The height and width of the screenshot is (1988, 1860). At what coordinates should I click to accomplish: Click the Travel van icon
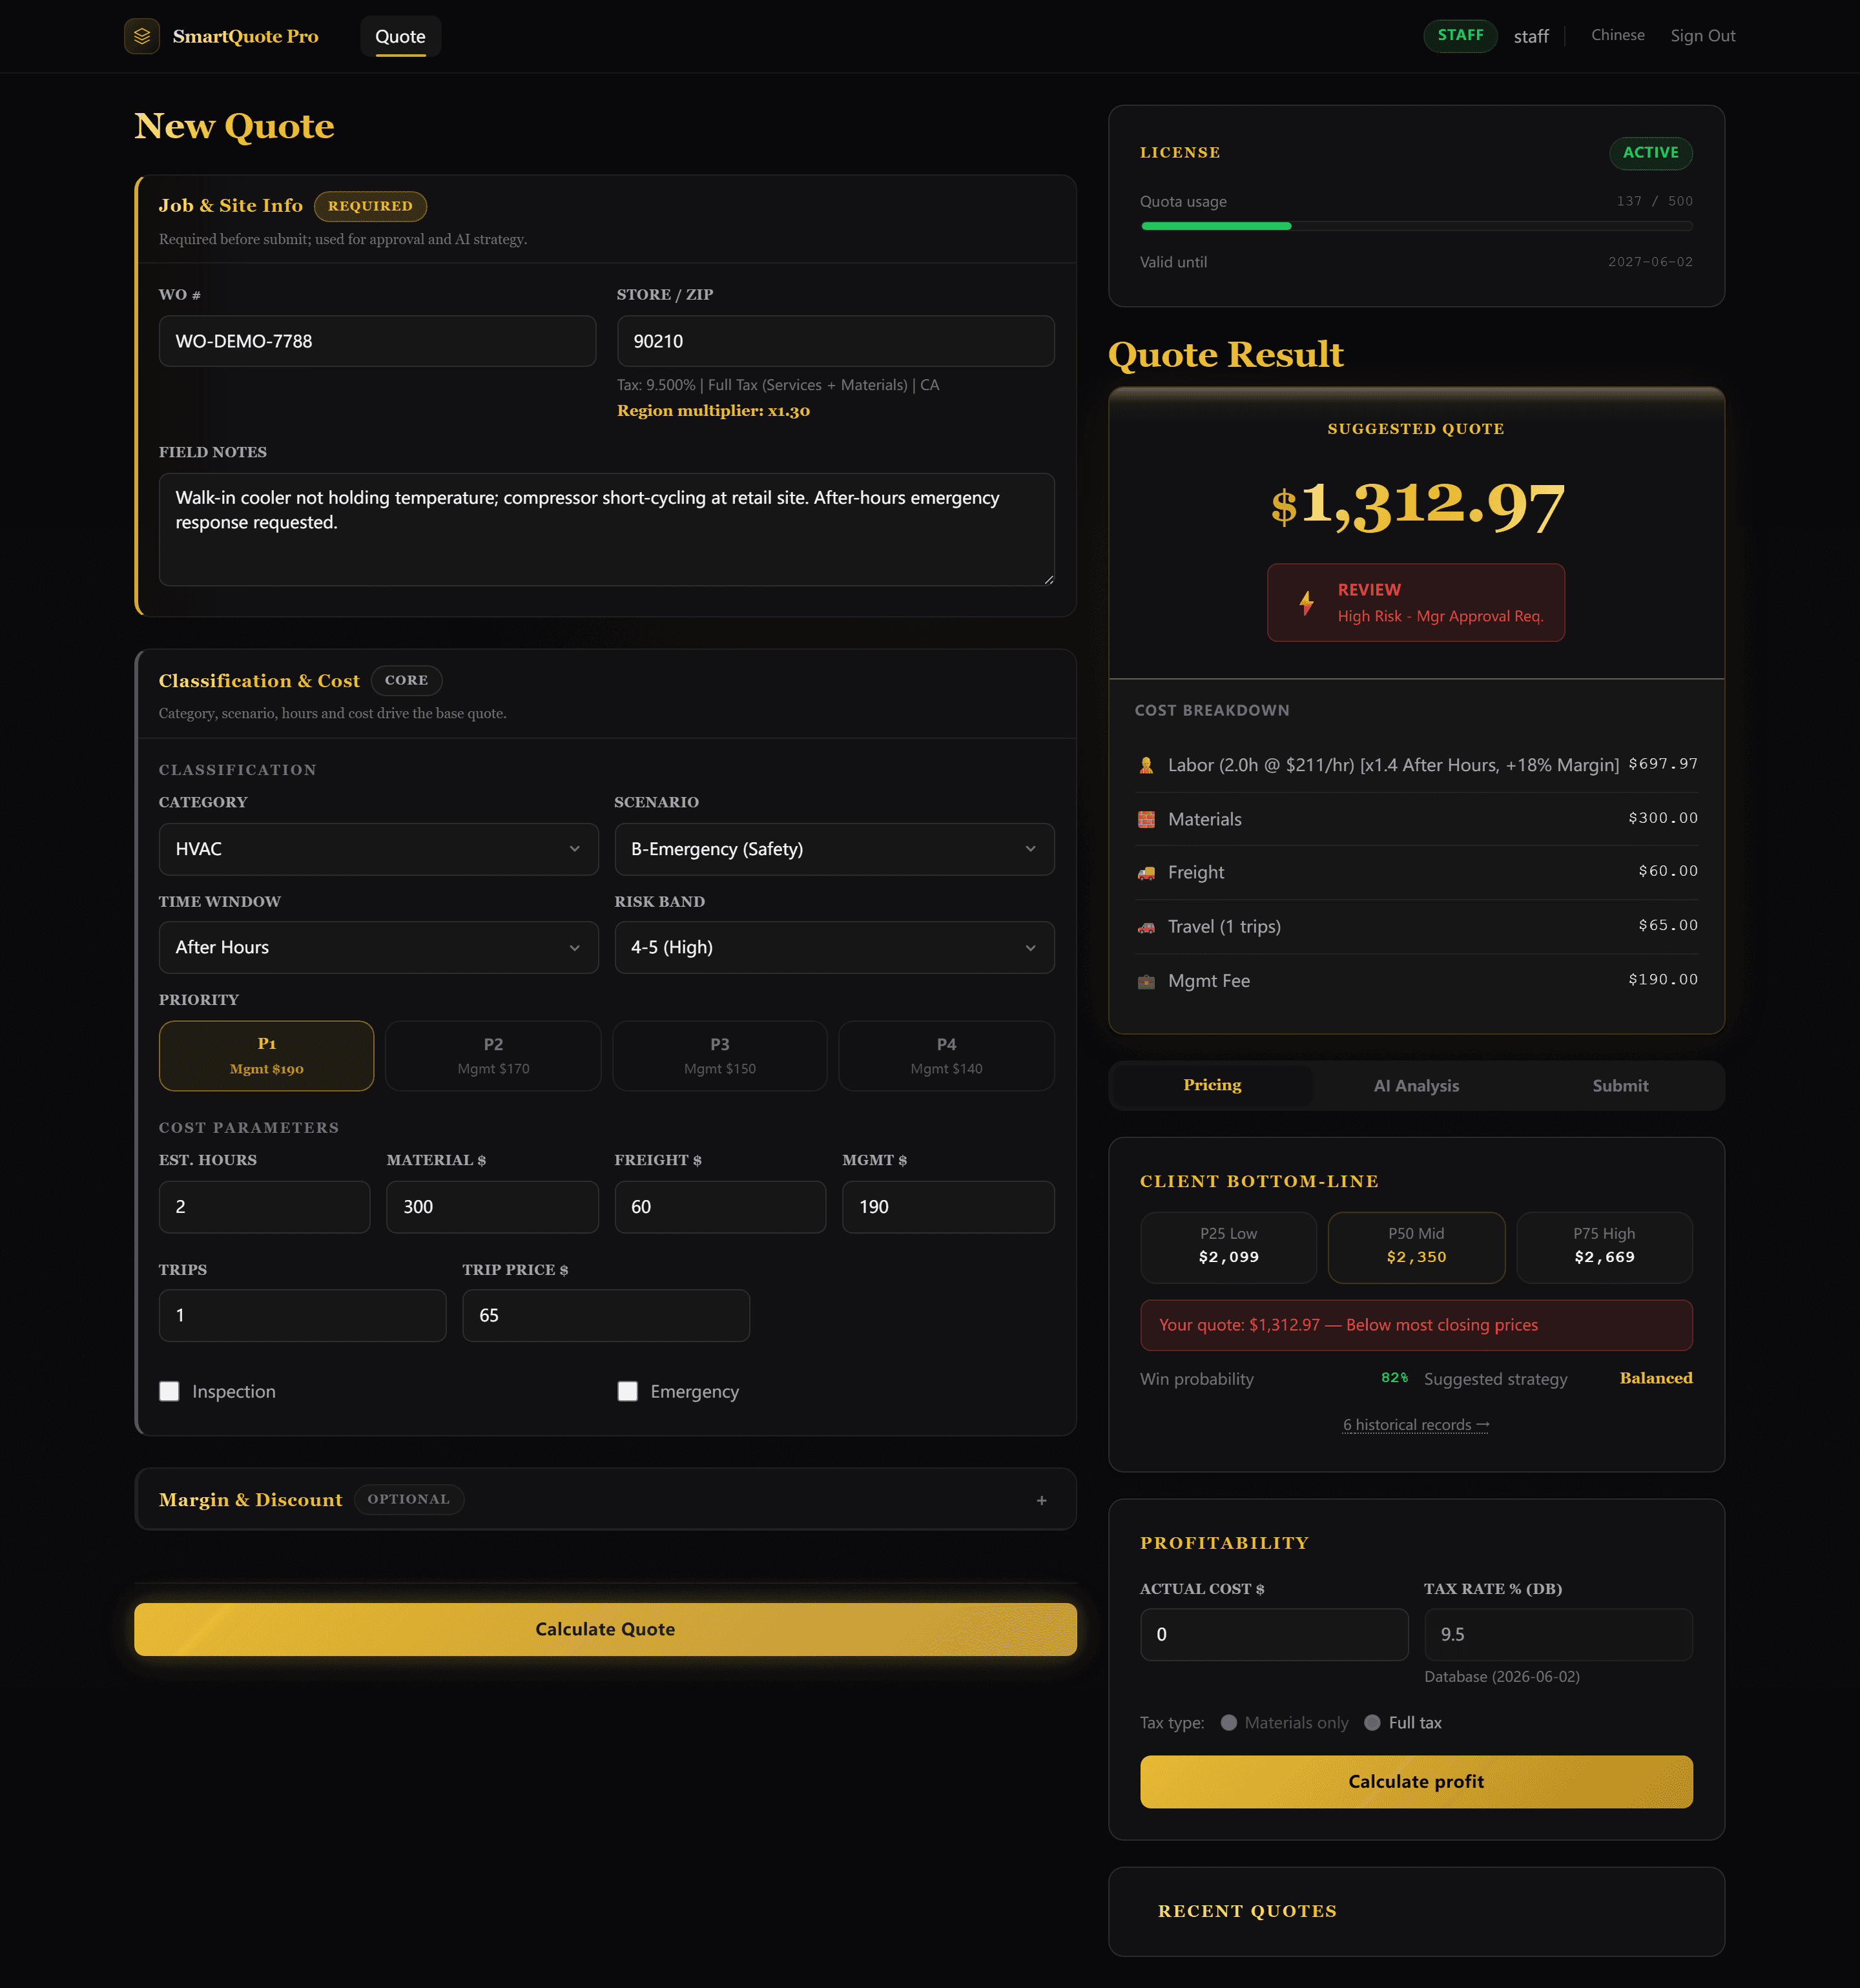[1146, 927]
